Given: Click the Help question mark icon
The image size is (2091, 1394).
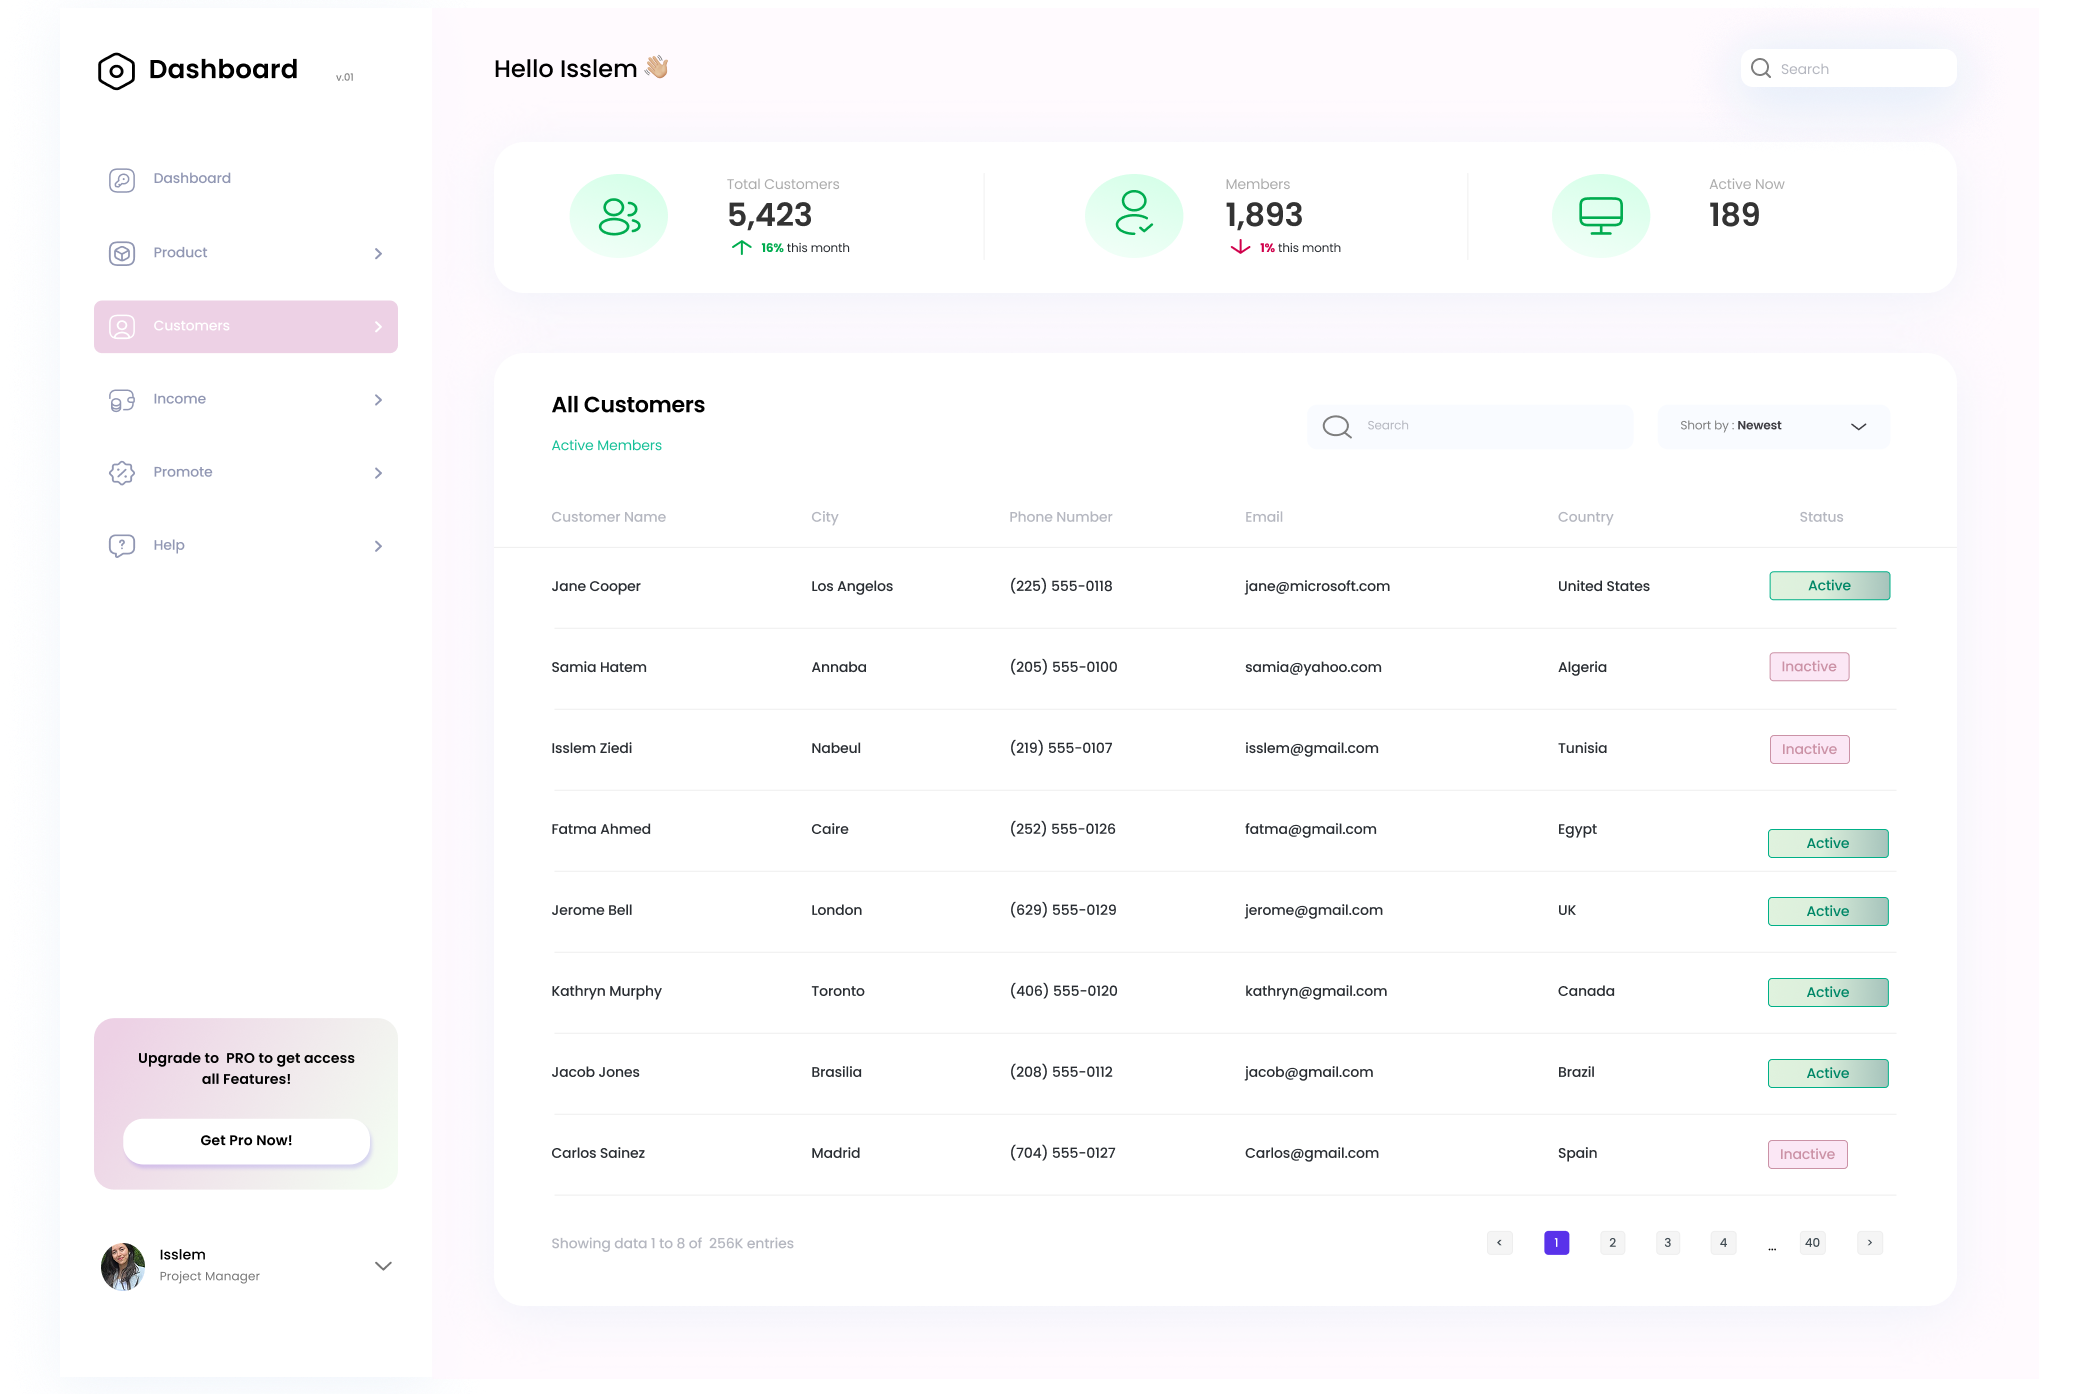Looking at the screenshot, I should pos(121,545).
